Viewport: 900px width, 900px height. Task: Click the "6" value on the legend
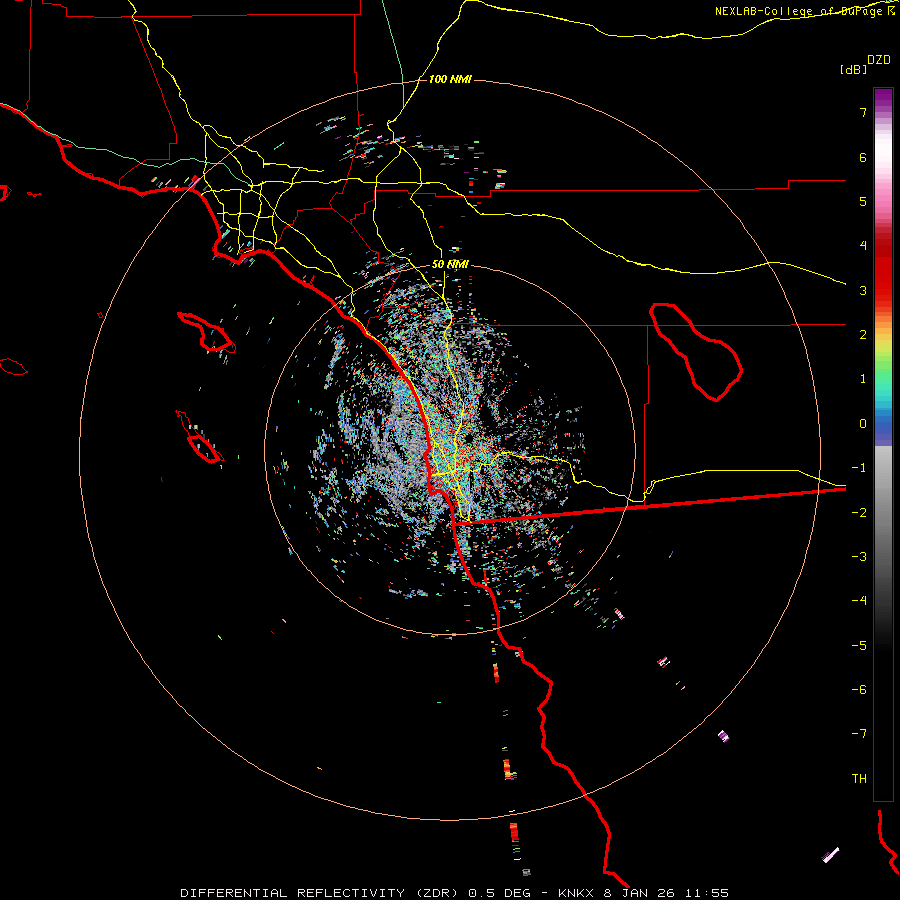[863, 157]
